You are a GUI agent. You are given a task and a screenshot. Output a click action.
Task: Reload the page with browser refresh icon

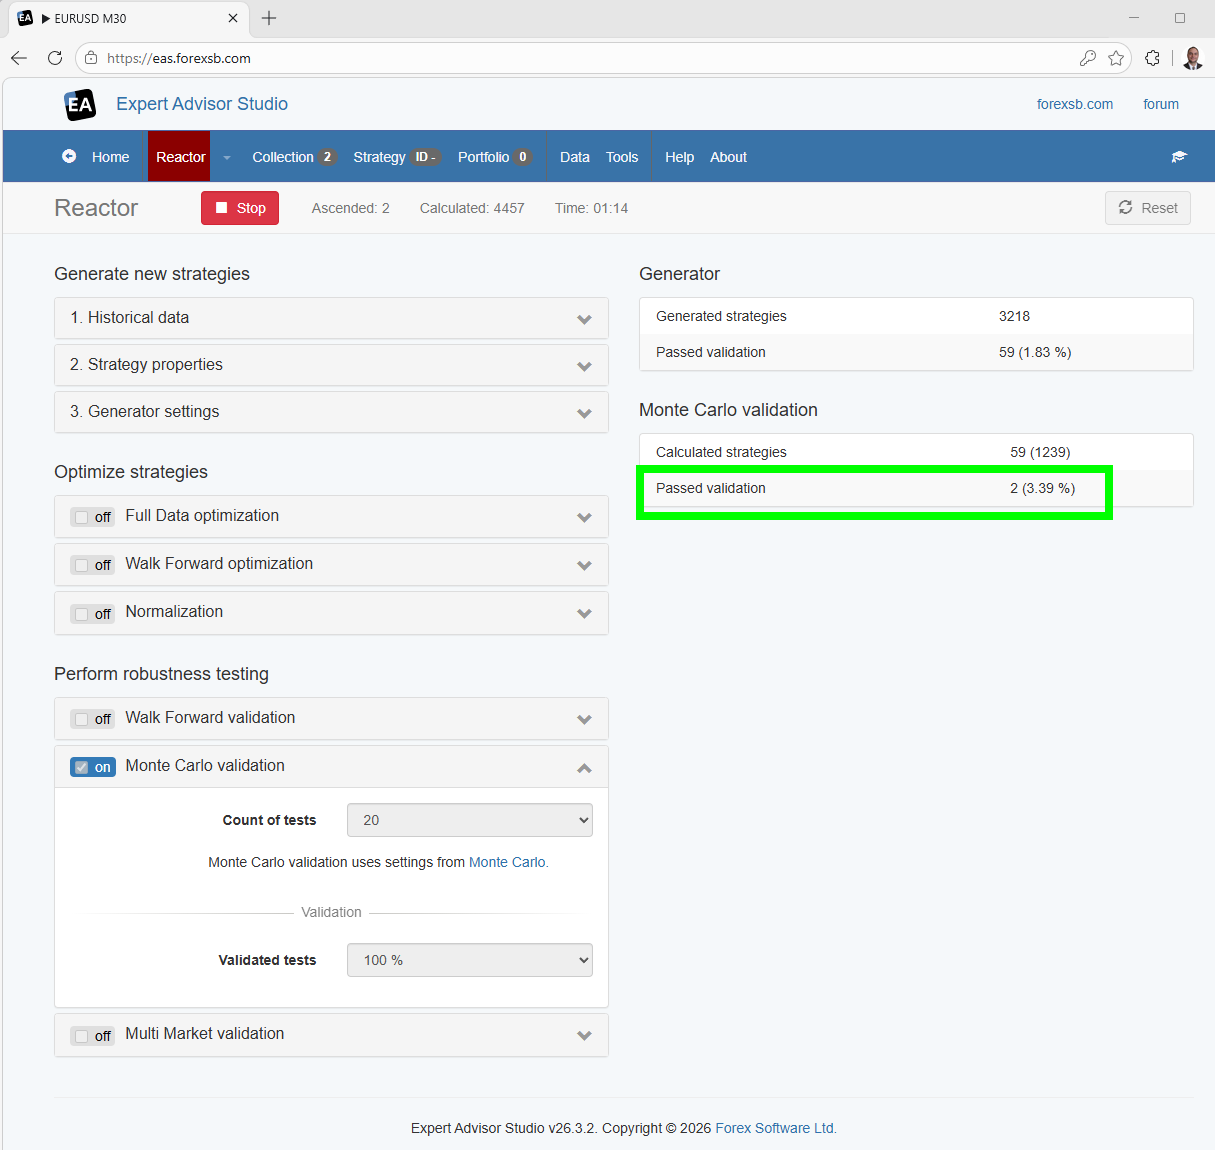(55, 58)
